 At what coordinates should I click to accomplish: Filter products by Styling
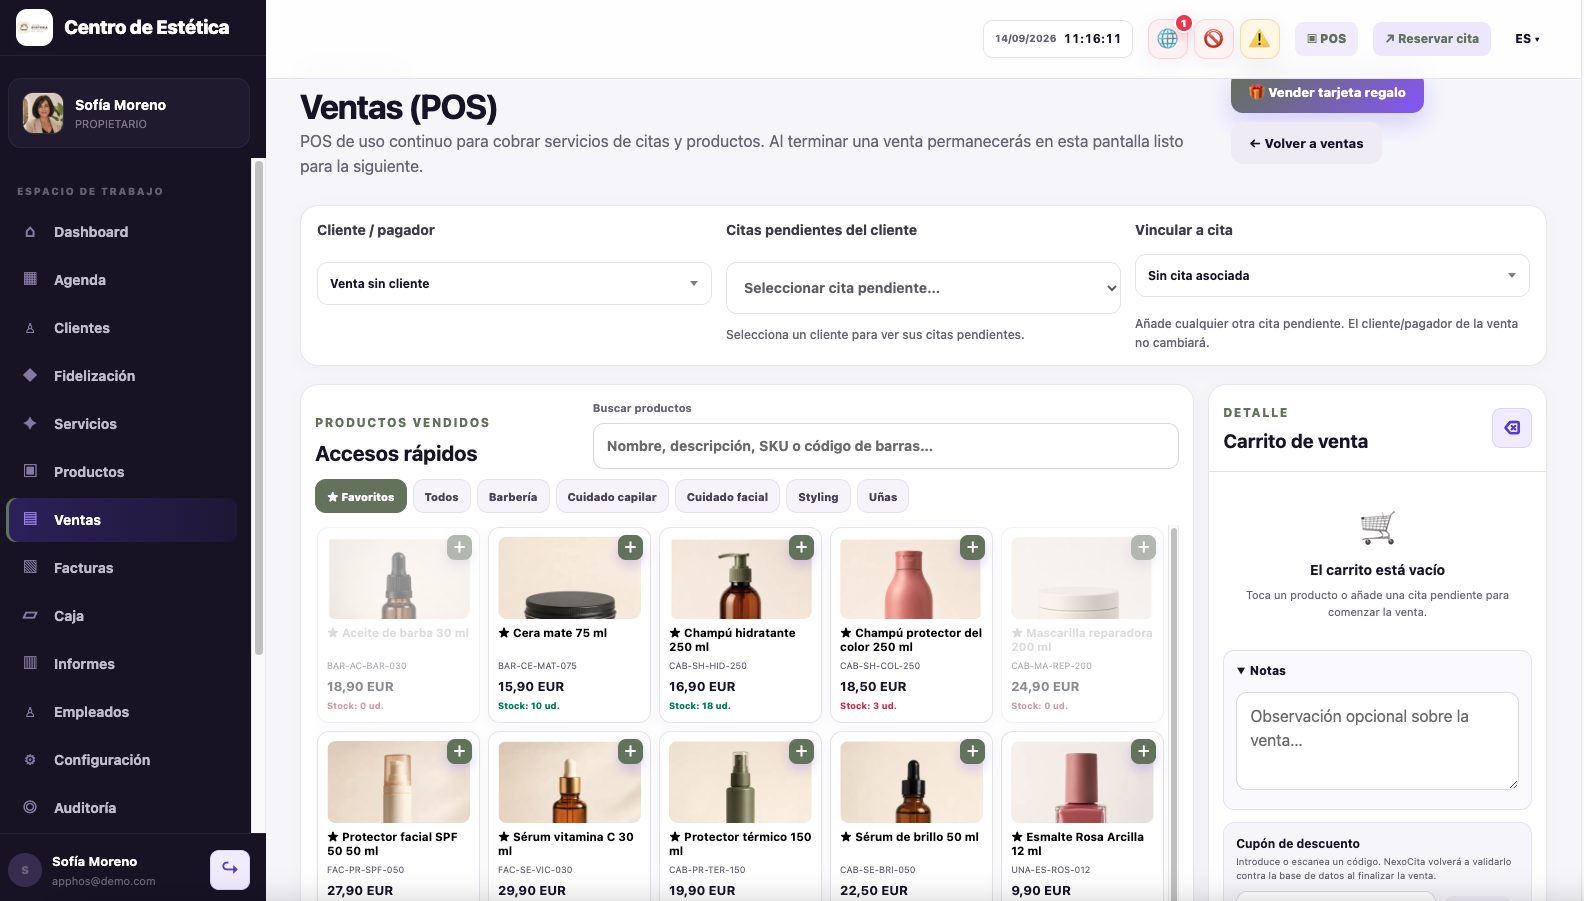coord(818,497)
